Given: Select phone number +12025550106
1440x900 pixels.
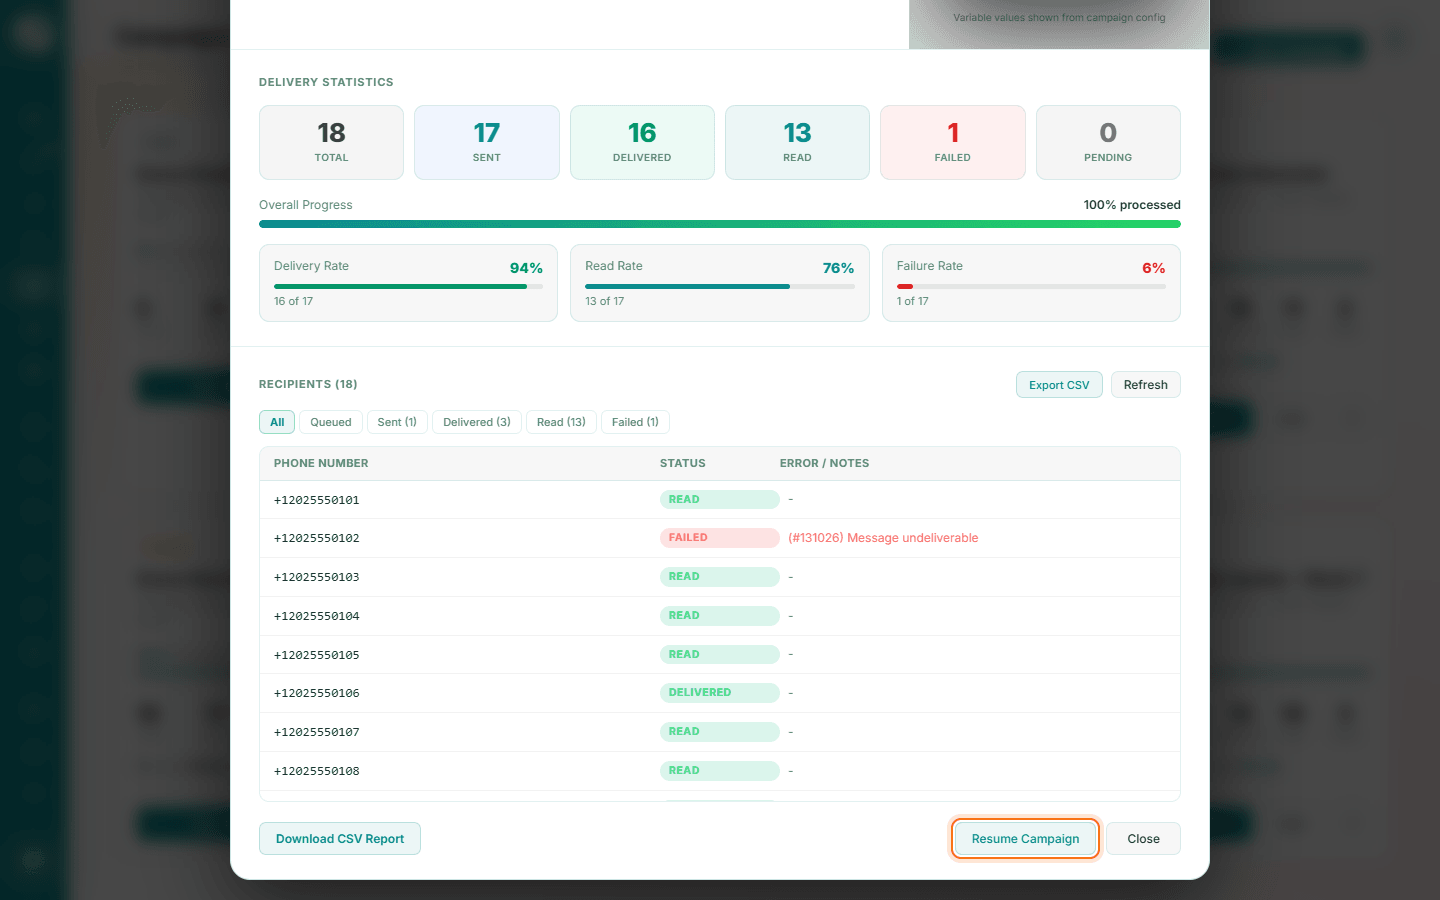Looking at the screenshot, I should tap(317, 693).
